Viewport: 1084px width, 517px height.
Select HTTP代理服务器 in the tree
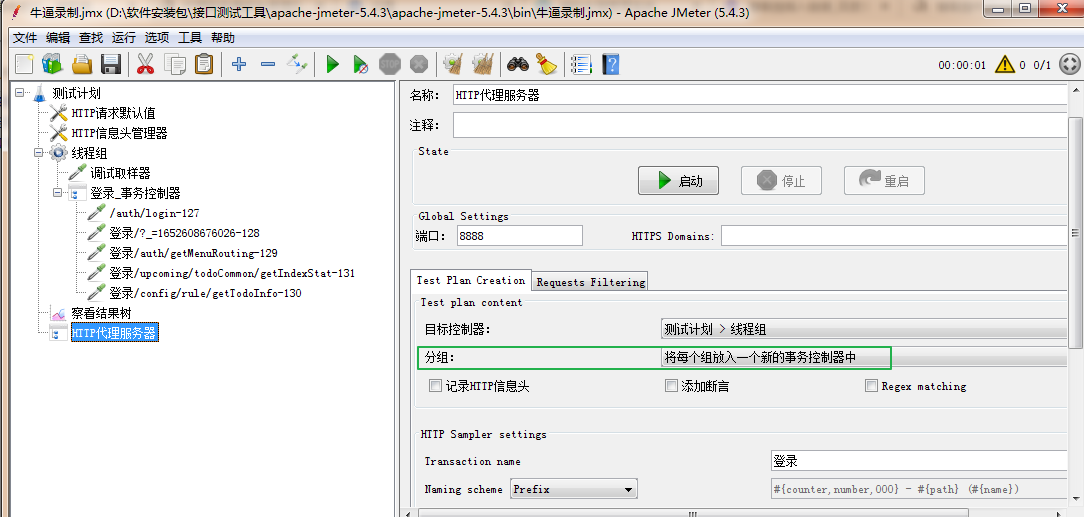click(x=114, y=333)
